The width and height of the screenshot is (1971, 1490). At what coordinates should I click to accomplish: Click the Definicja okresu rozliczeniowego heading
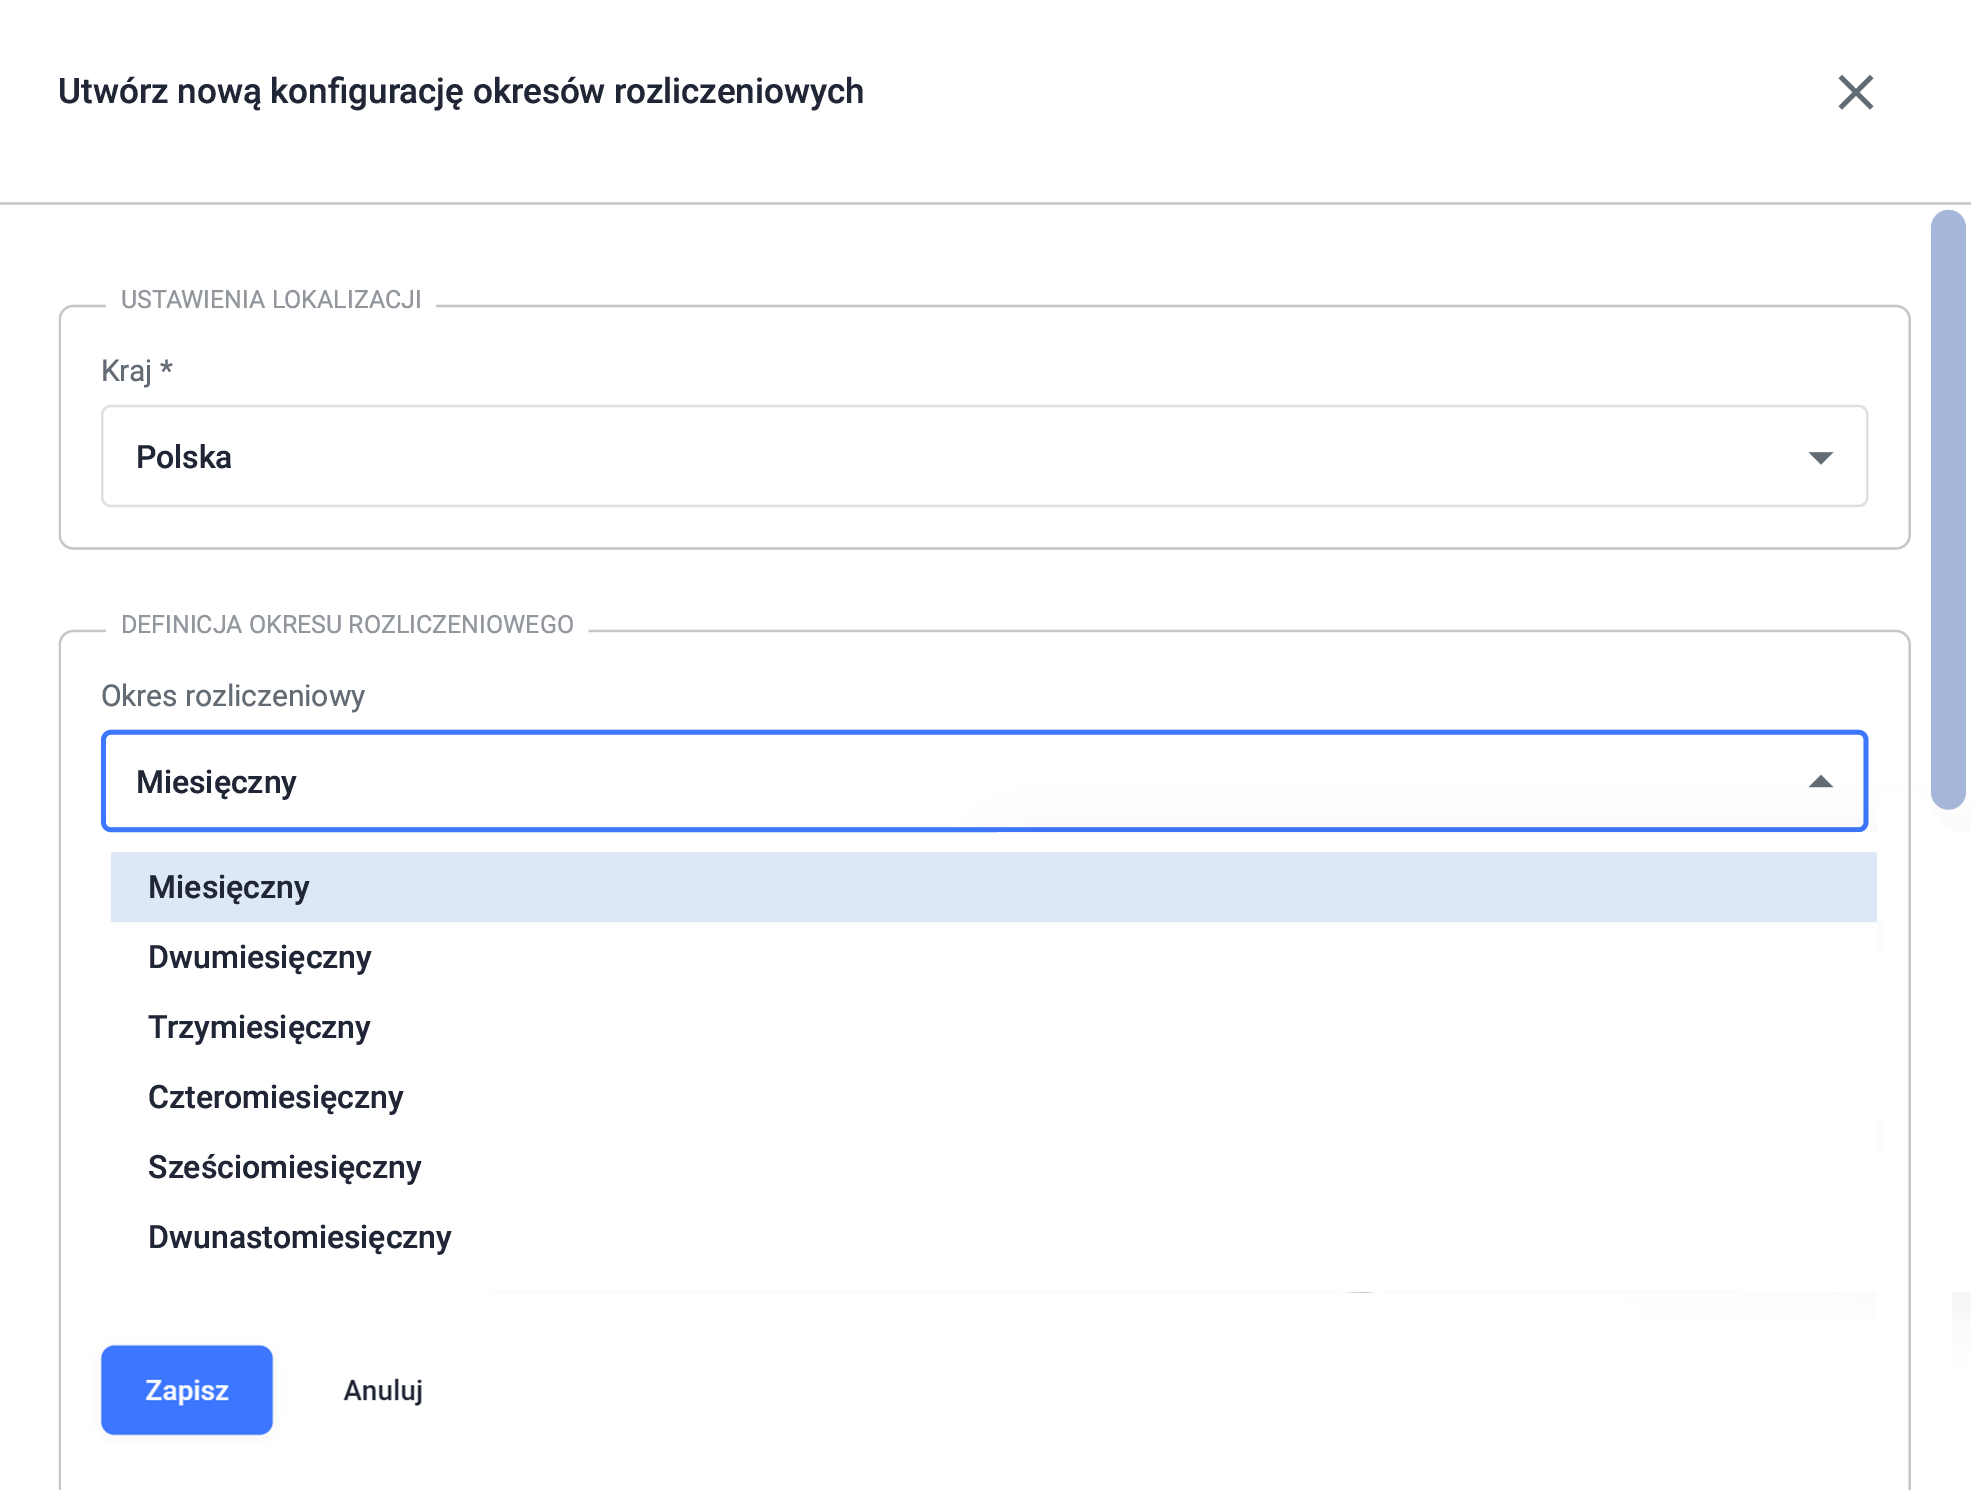347,625
